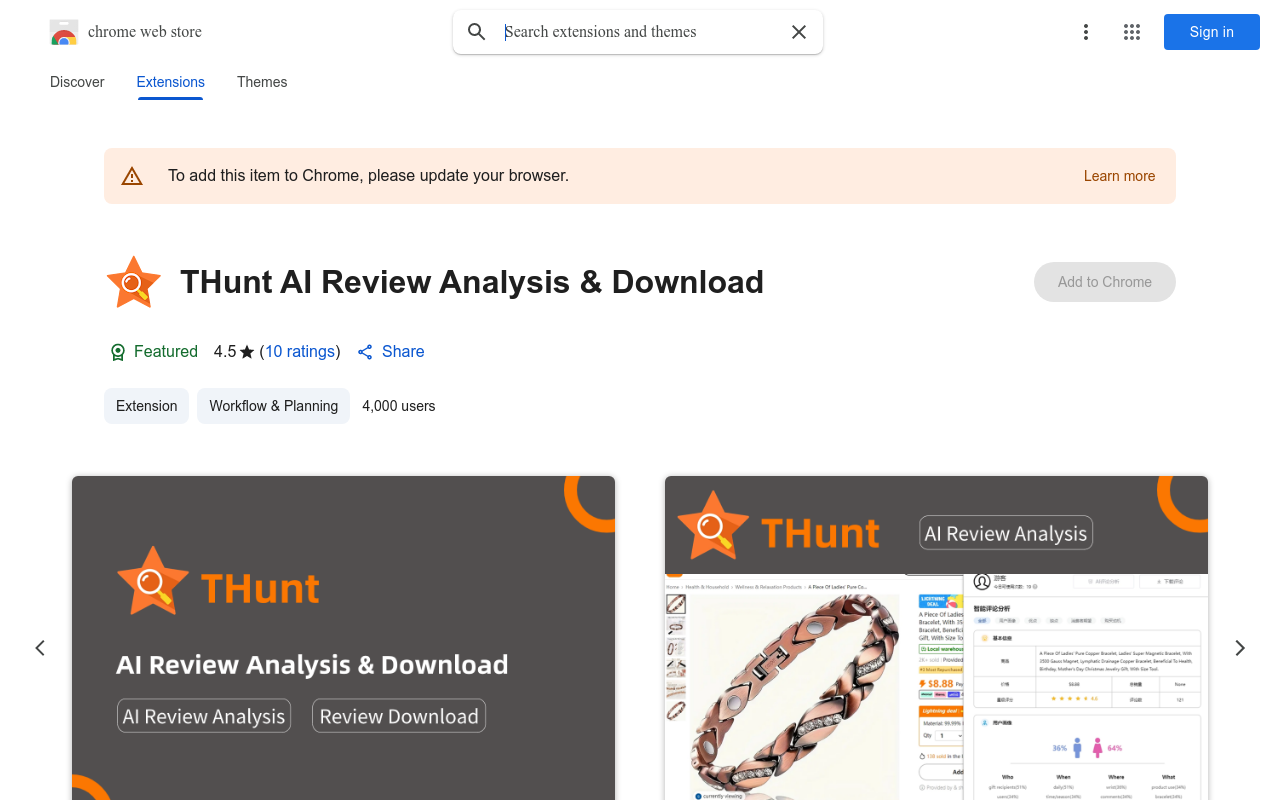
Task: Click the Sign in button
Action: coord(1212,32)
